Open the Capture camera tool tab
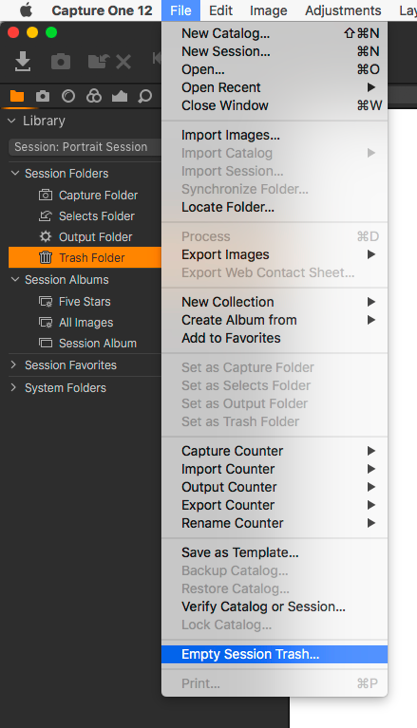Screen dimensions: 417x728 point(43,96)
